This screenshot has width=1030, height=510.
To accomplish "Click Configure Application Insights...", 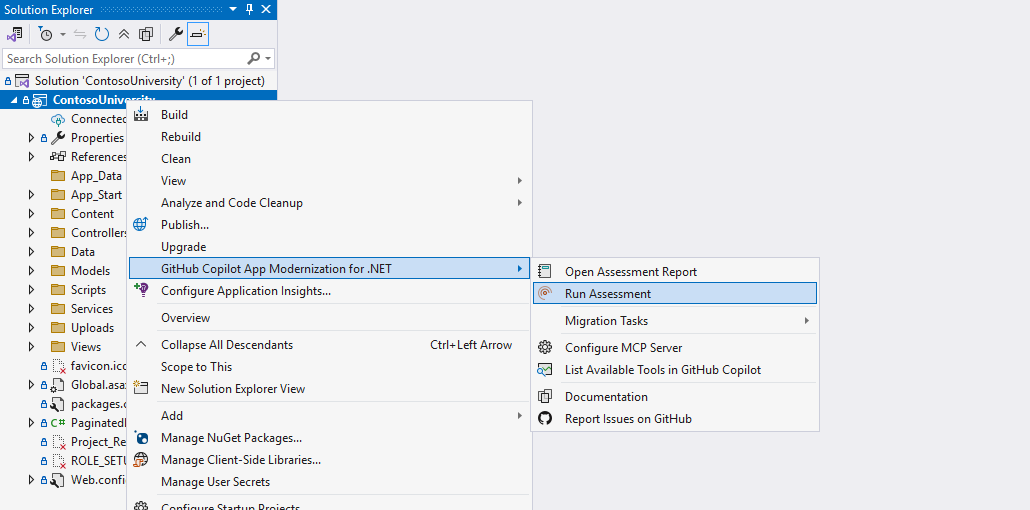I will click(328, 290).
